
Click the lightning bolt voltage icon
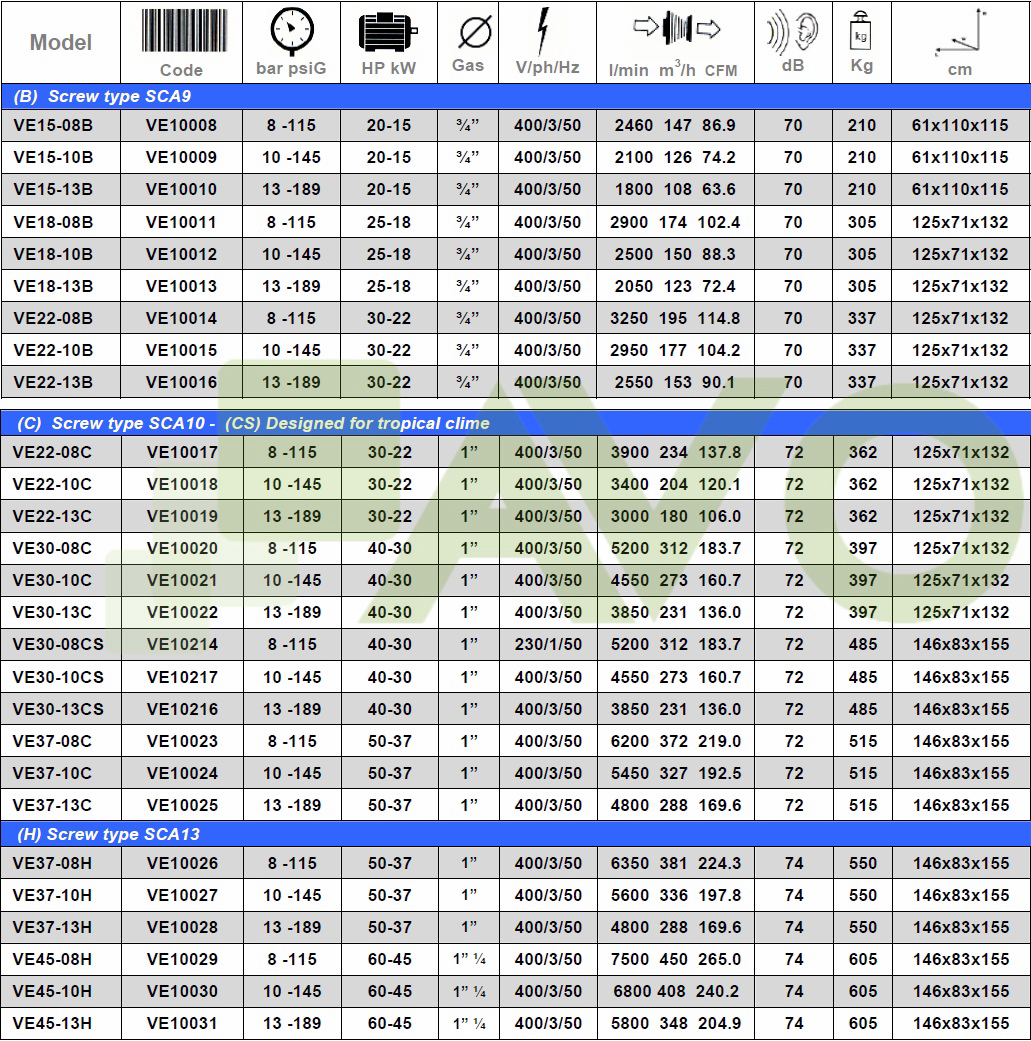coord(545,30)
